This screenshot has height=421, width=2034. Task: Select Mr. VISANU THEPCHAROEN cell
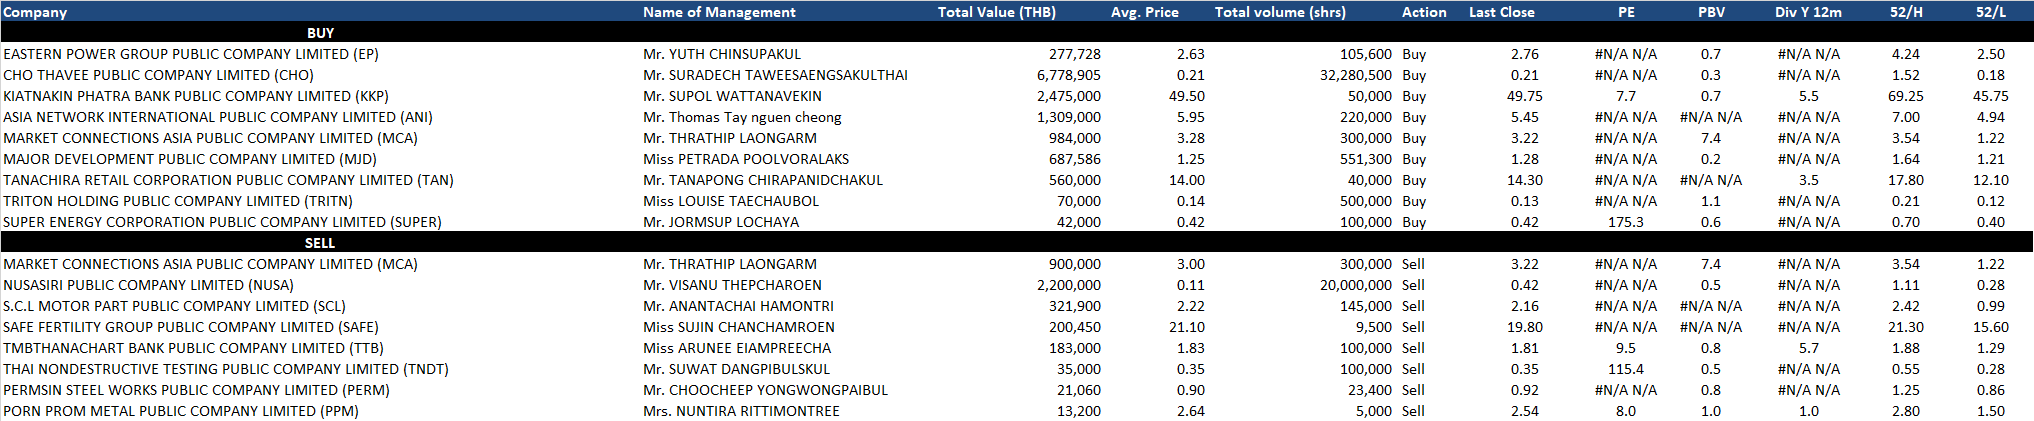732,285
